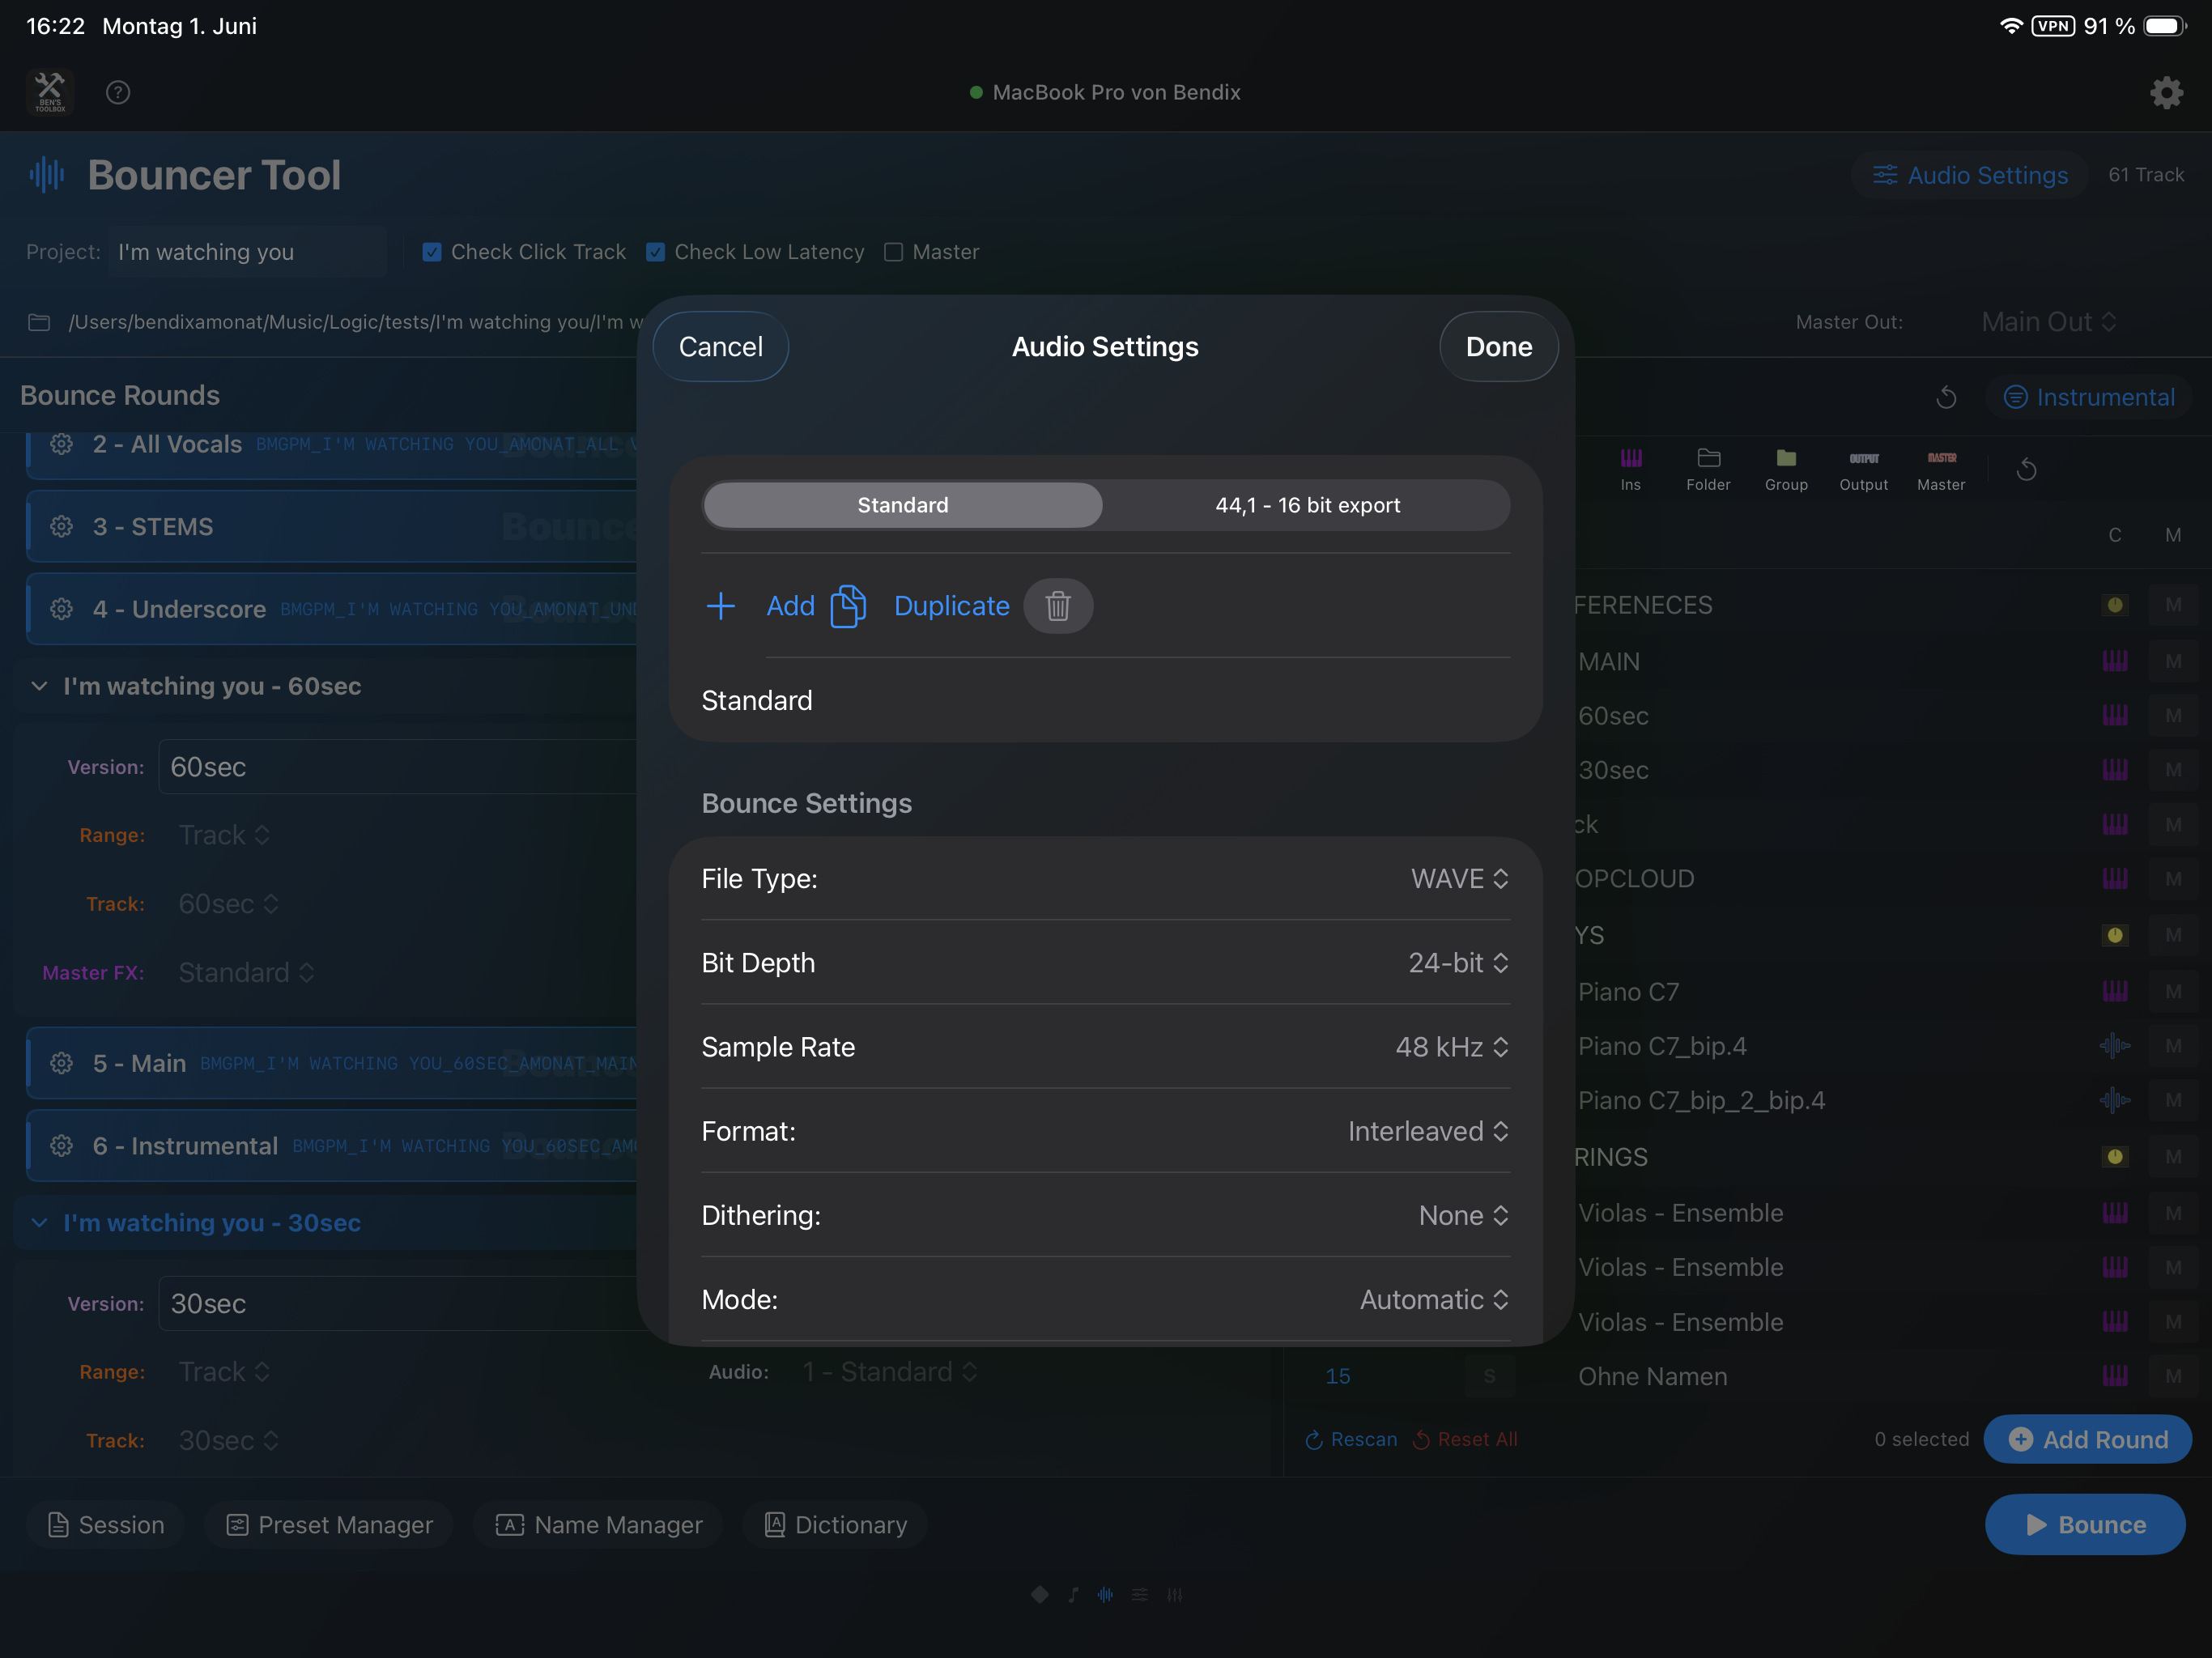The width and height of the screenshot is (2212, 1658).
Task: Collapse the I'm watching you - 60sec section
Action: click(39, 686)
